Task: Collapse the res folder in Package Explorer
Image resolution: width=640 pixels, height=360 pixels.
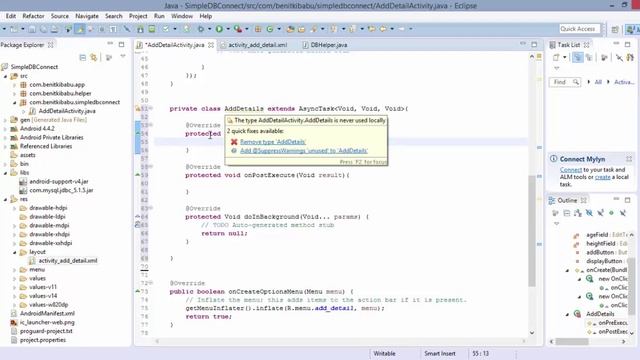Action: (5, 199)
